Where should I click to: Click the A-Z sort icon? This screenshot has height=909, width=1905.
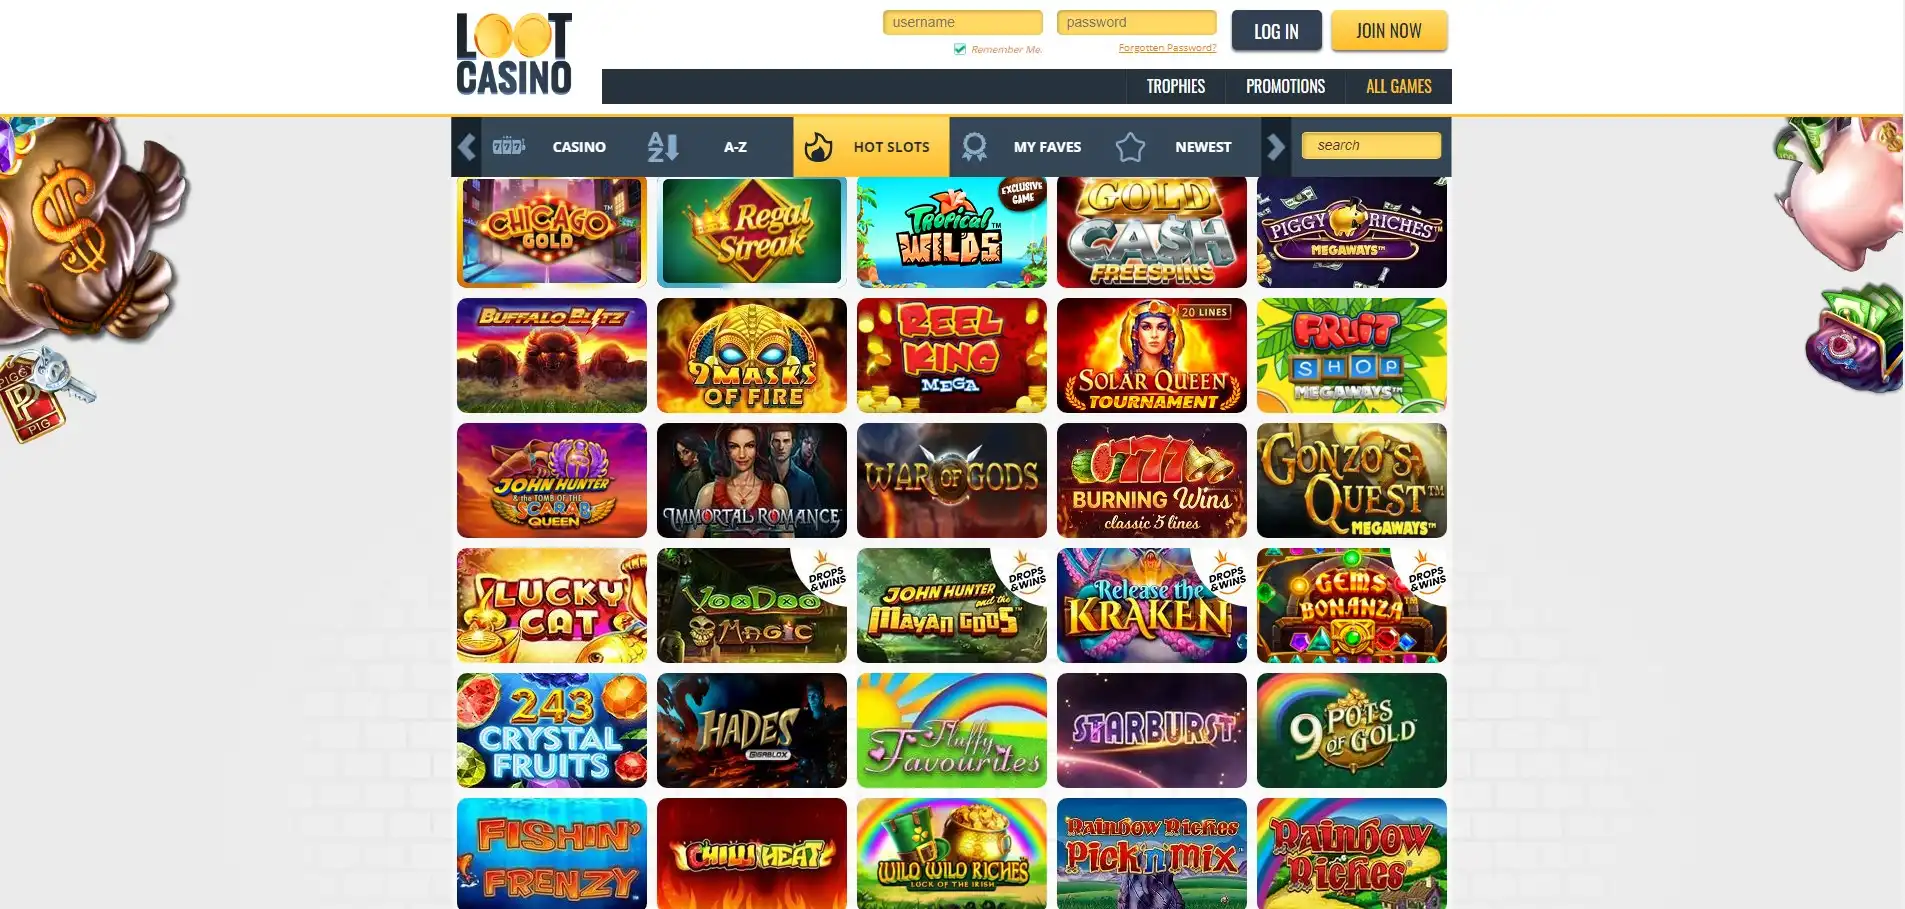662,147
